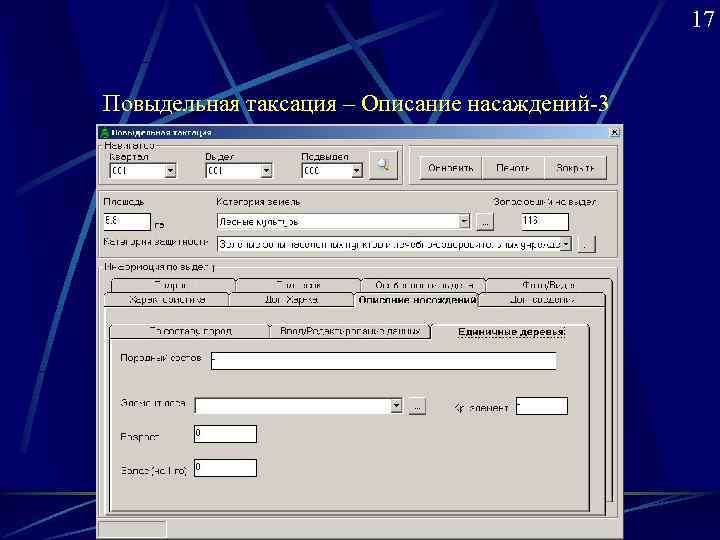Click the application icon in title bar
The height and width of the screenshot is (540, 720).
pyautogui.click(x=105, y=133)
